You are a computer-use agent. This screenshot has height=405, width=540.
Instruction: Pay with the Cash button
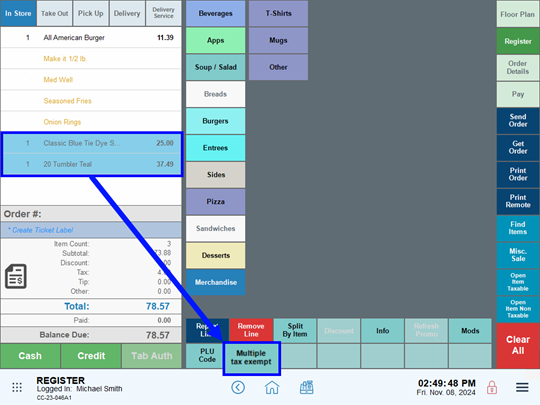(30, 356)
